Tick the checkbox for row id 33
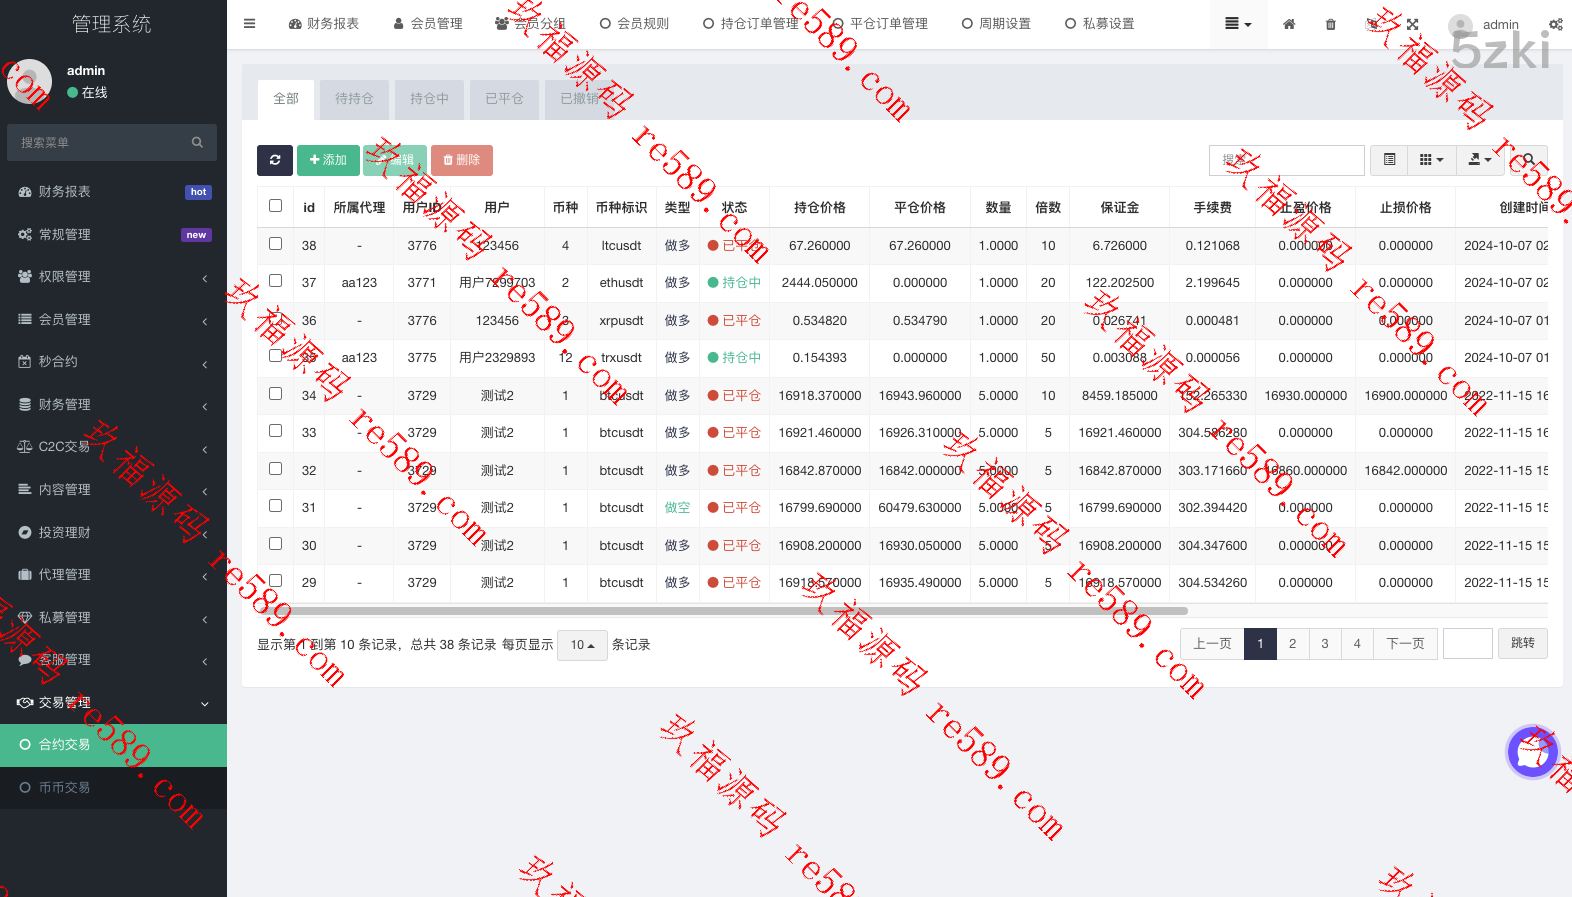Image resolution: width=1572 pixels, height=897 pixels. point(275,431)
